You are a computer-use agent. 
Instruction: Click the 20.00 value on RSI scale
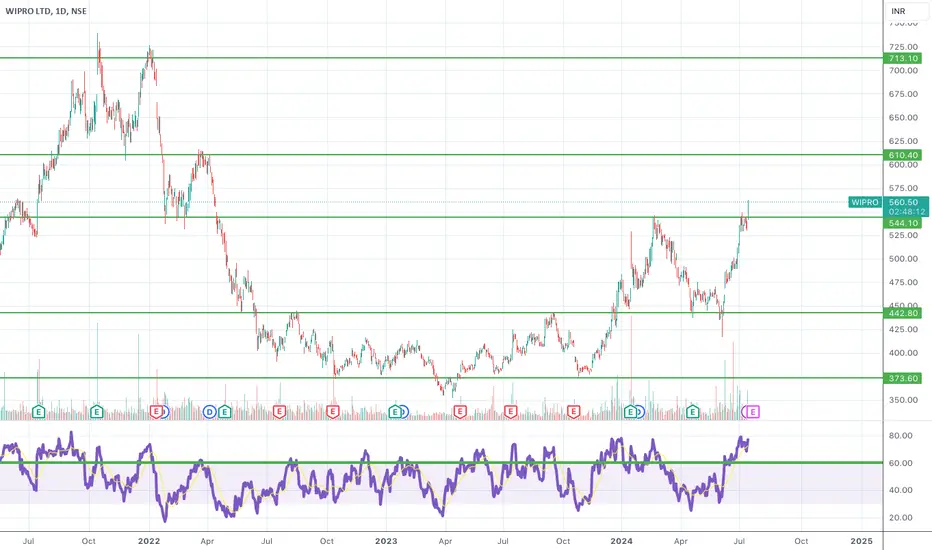(900, 517)
